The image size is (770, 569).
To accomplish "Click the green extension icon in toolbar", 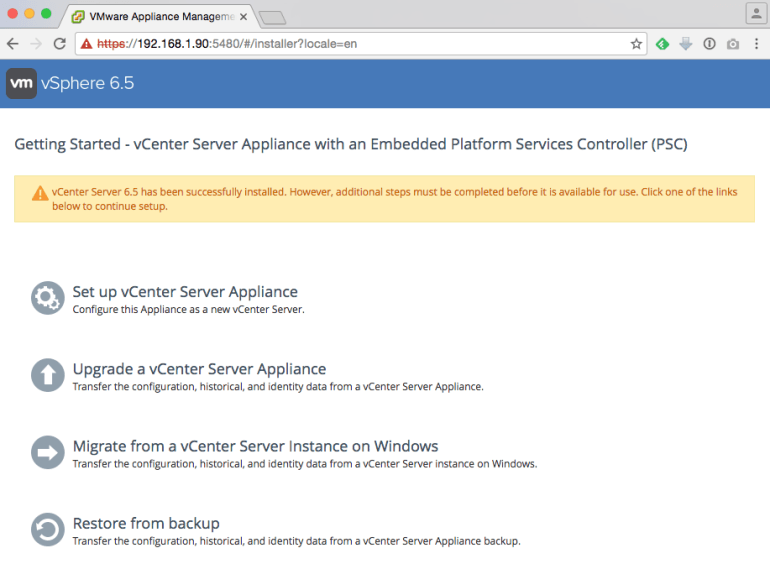I will [x=662, y=44].
